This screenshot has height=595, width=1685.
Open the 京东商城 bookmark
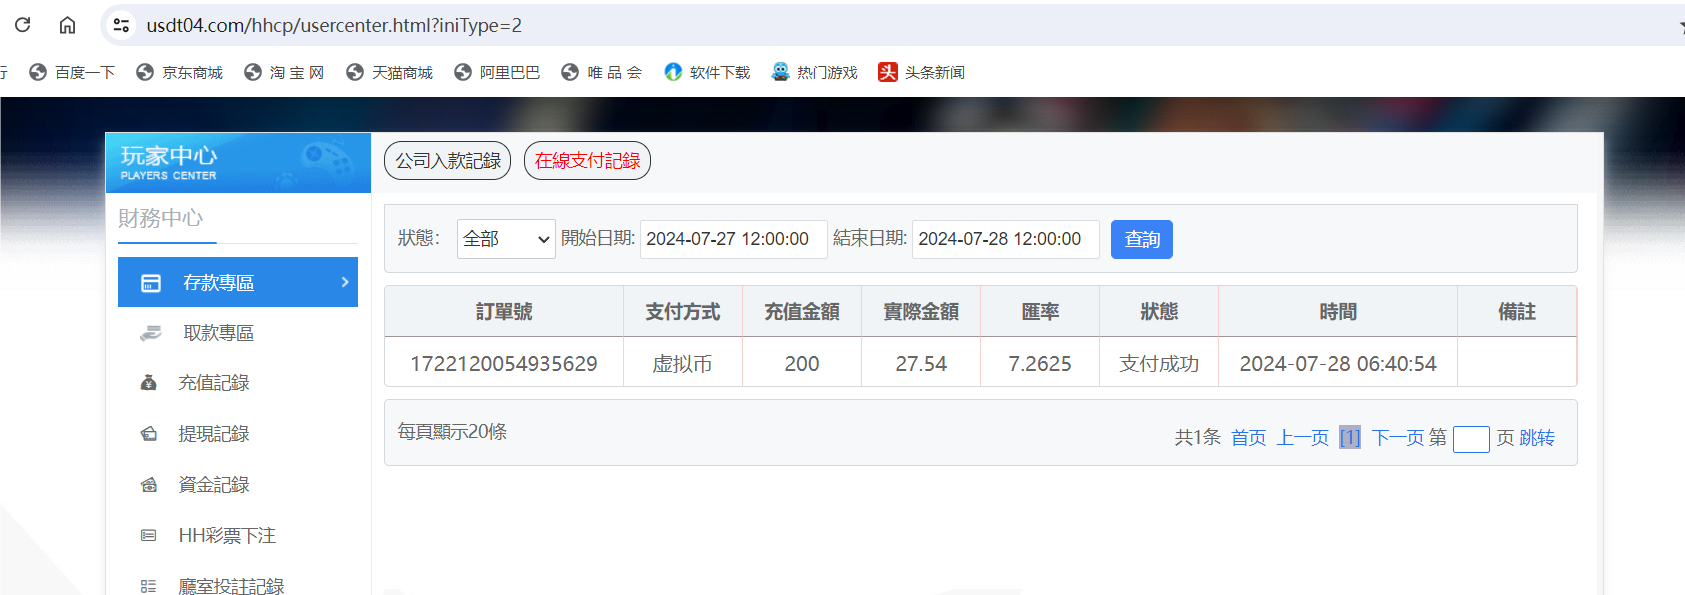tap(180, 72)
